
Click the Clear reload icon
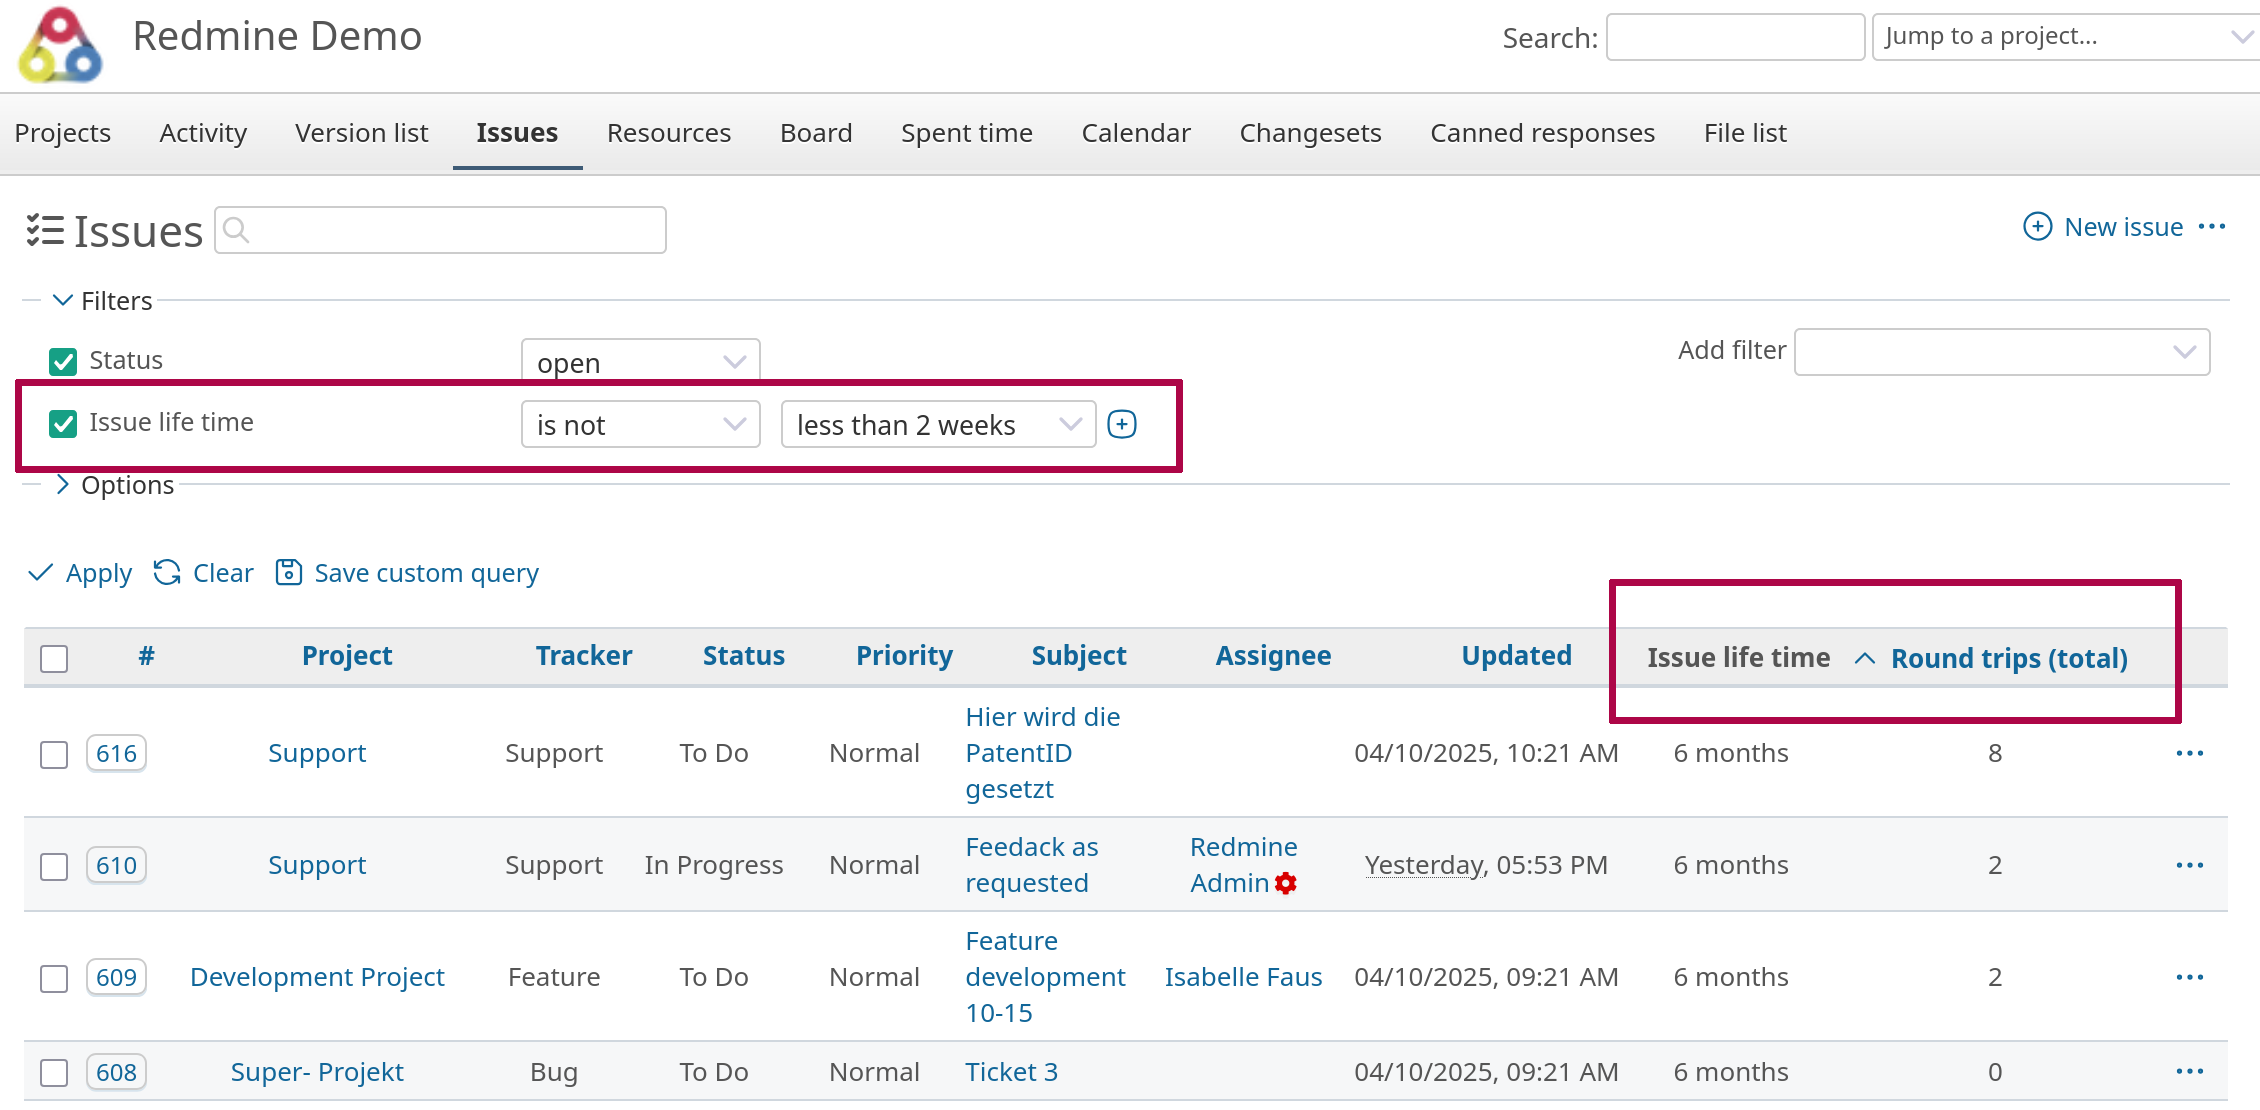click(167, 572)
